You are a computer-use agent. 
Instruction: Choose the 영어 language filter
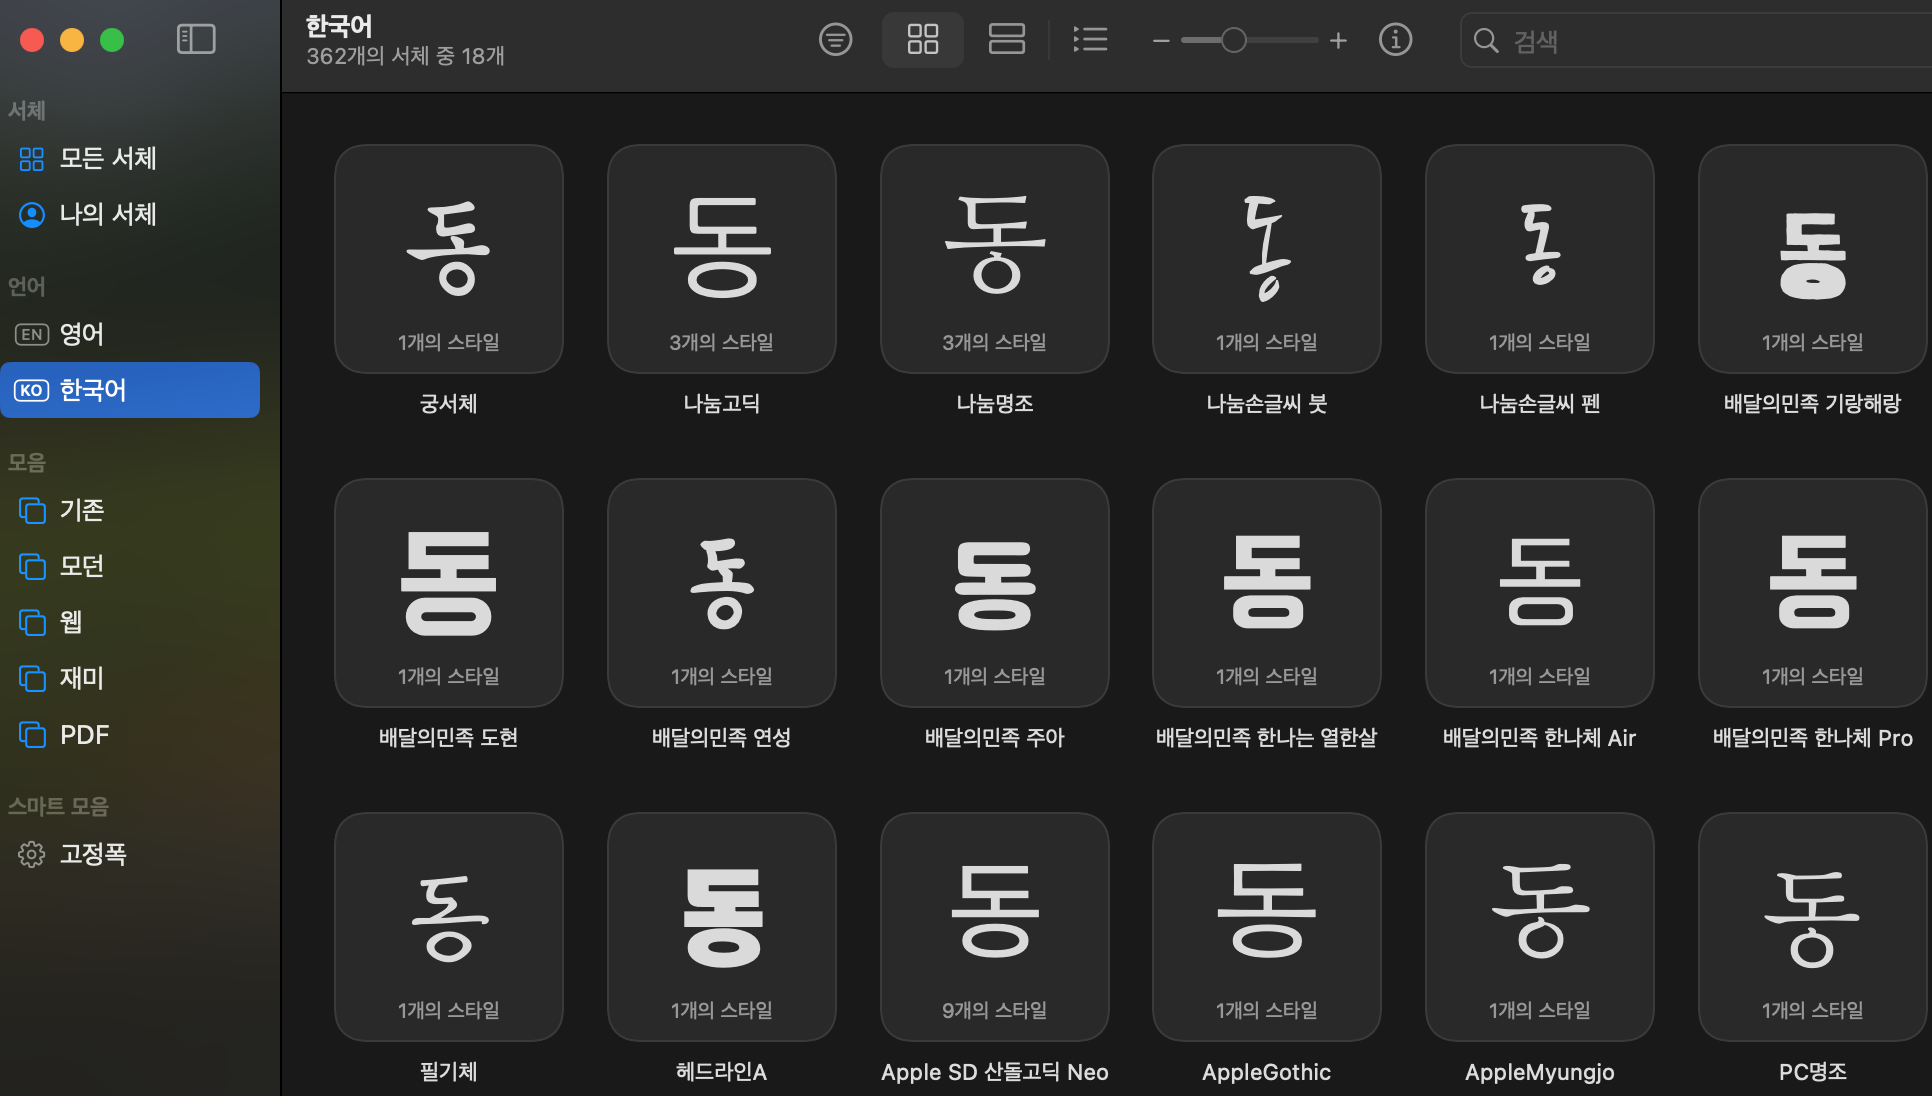click(82, 334)
